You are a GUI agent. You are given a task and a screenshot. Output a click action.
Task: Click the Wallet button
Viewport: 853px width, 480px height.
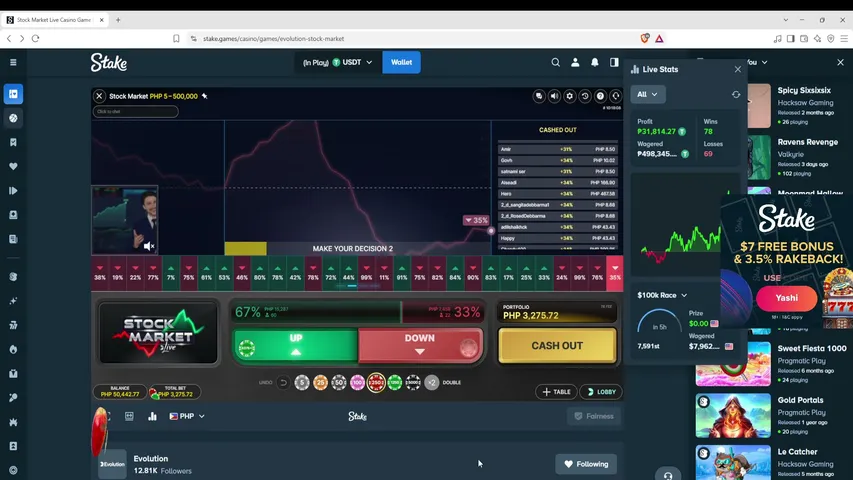tap(401, 63)
